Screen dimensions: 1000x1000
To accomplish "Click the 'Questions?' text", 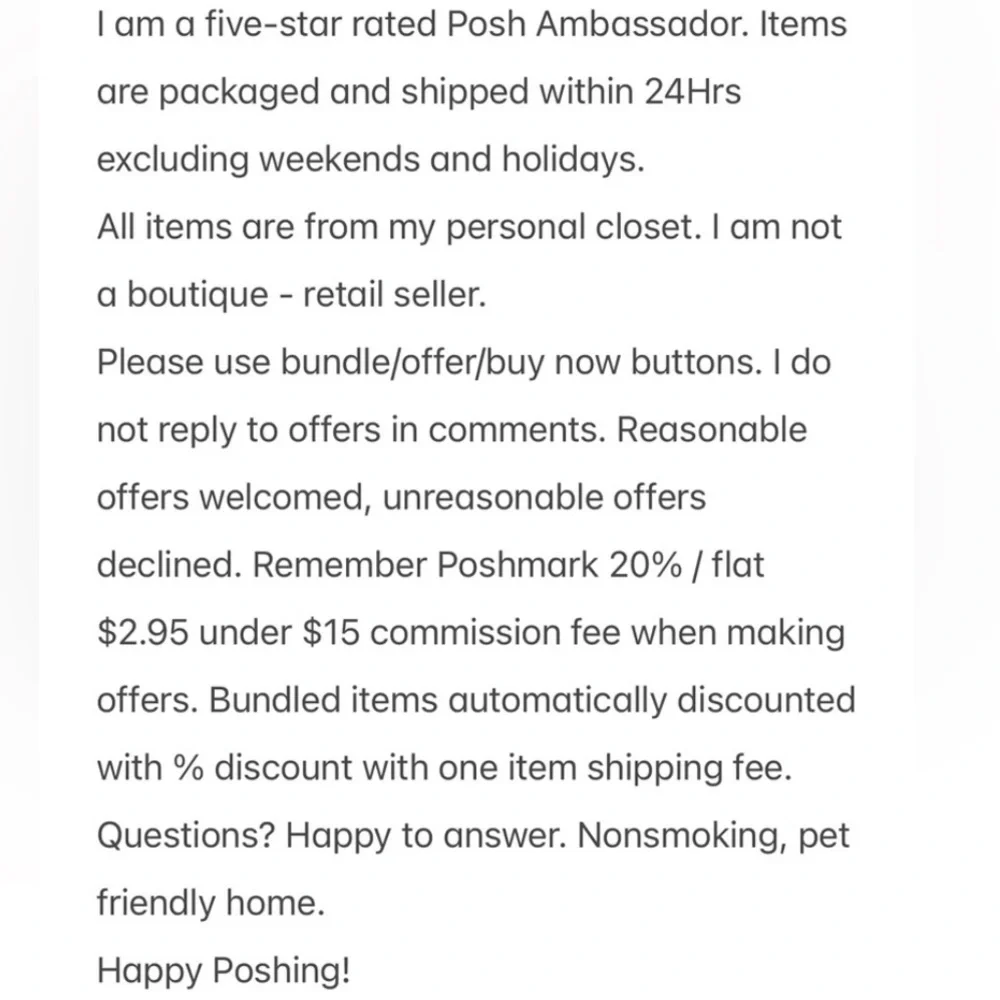I will 186,835.
